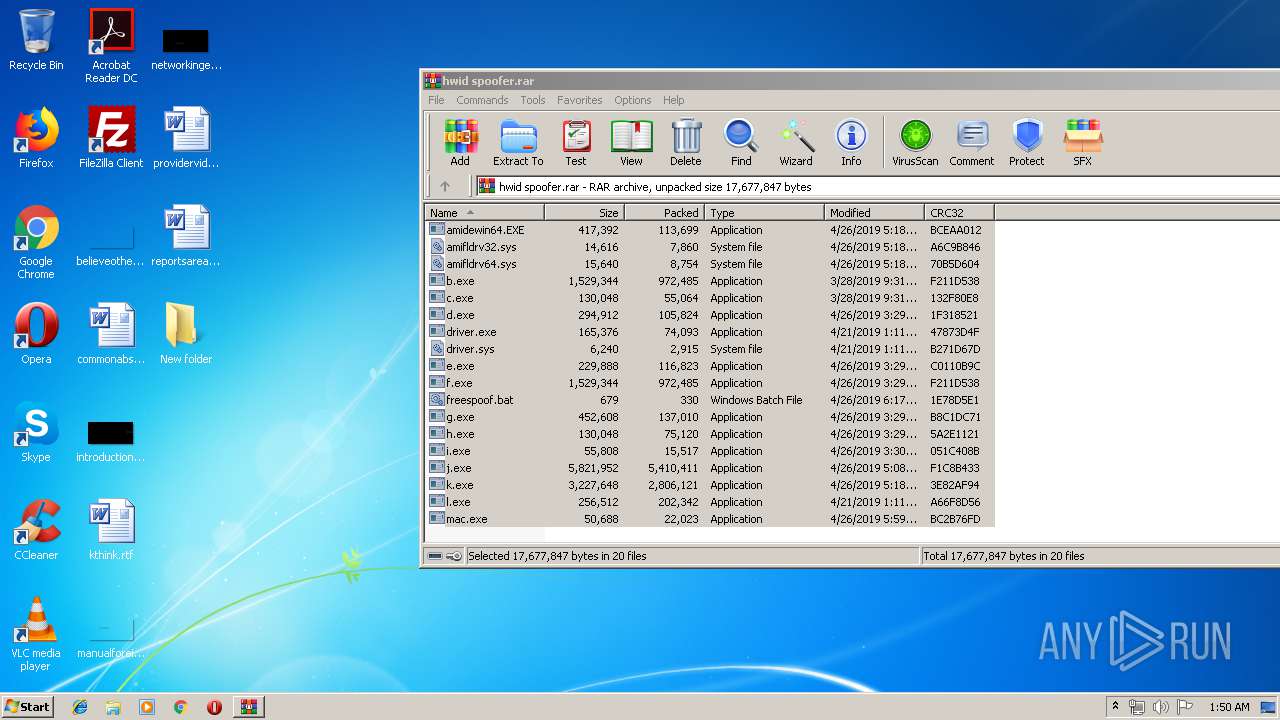Sort by Modified column header

[x=875, y=212]
